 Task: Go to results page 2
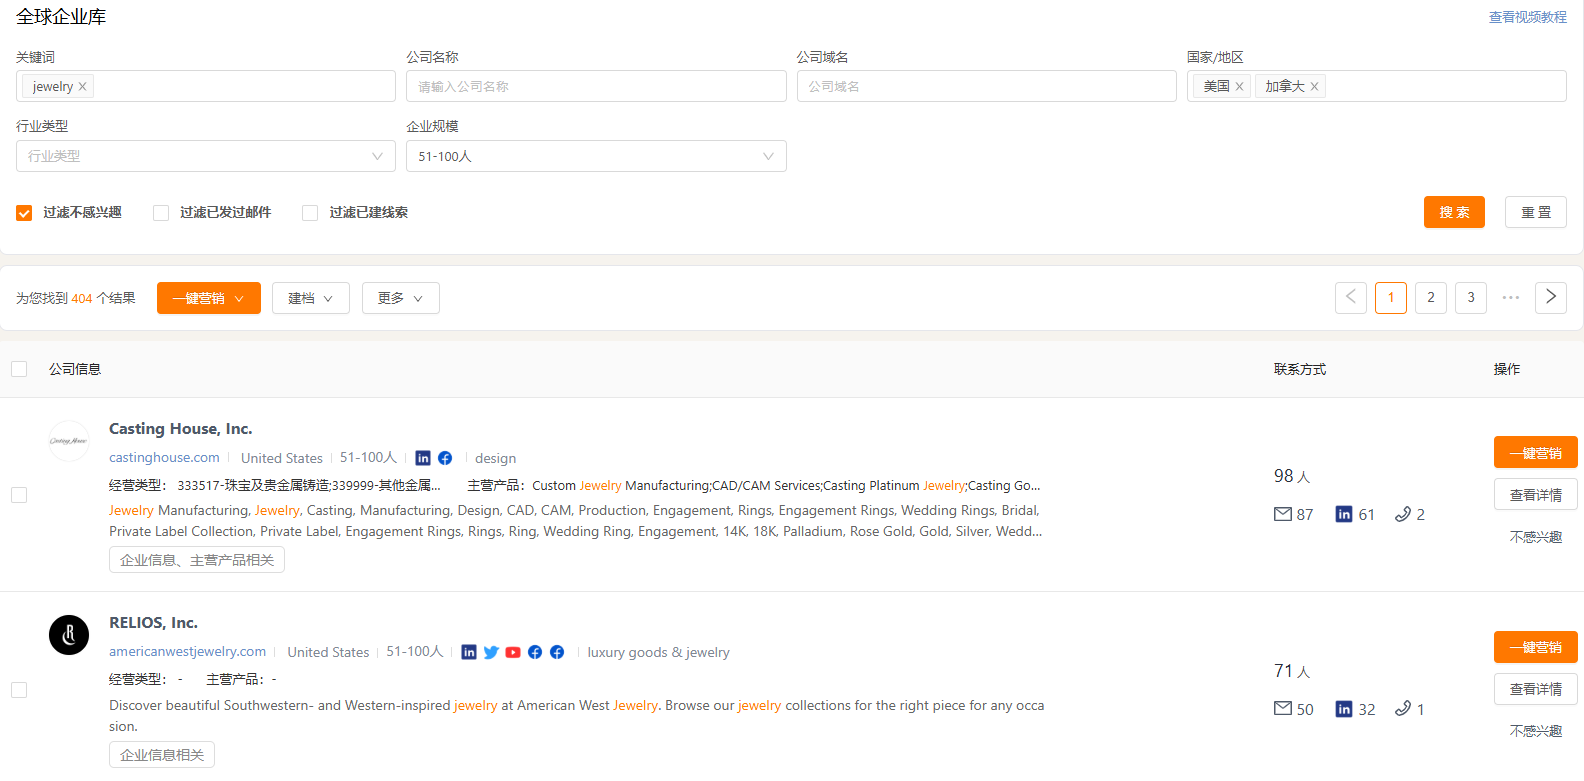[1431, 297]
